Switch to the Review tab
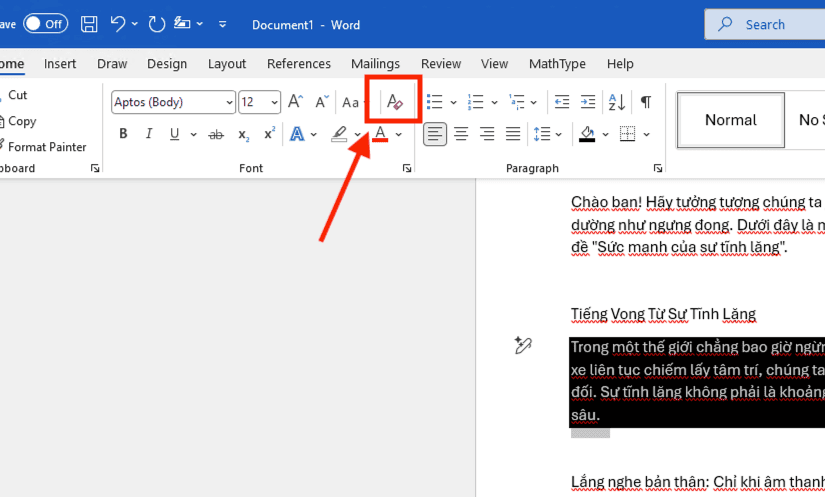 coord(441,64)
